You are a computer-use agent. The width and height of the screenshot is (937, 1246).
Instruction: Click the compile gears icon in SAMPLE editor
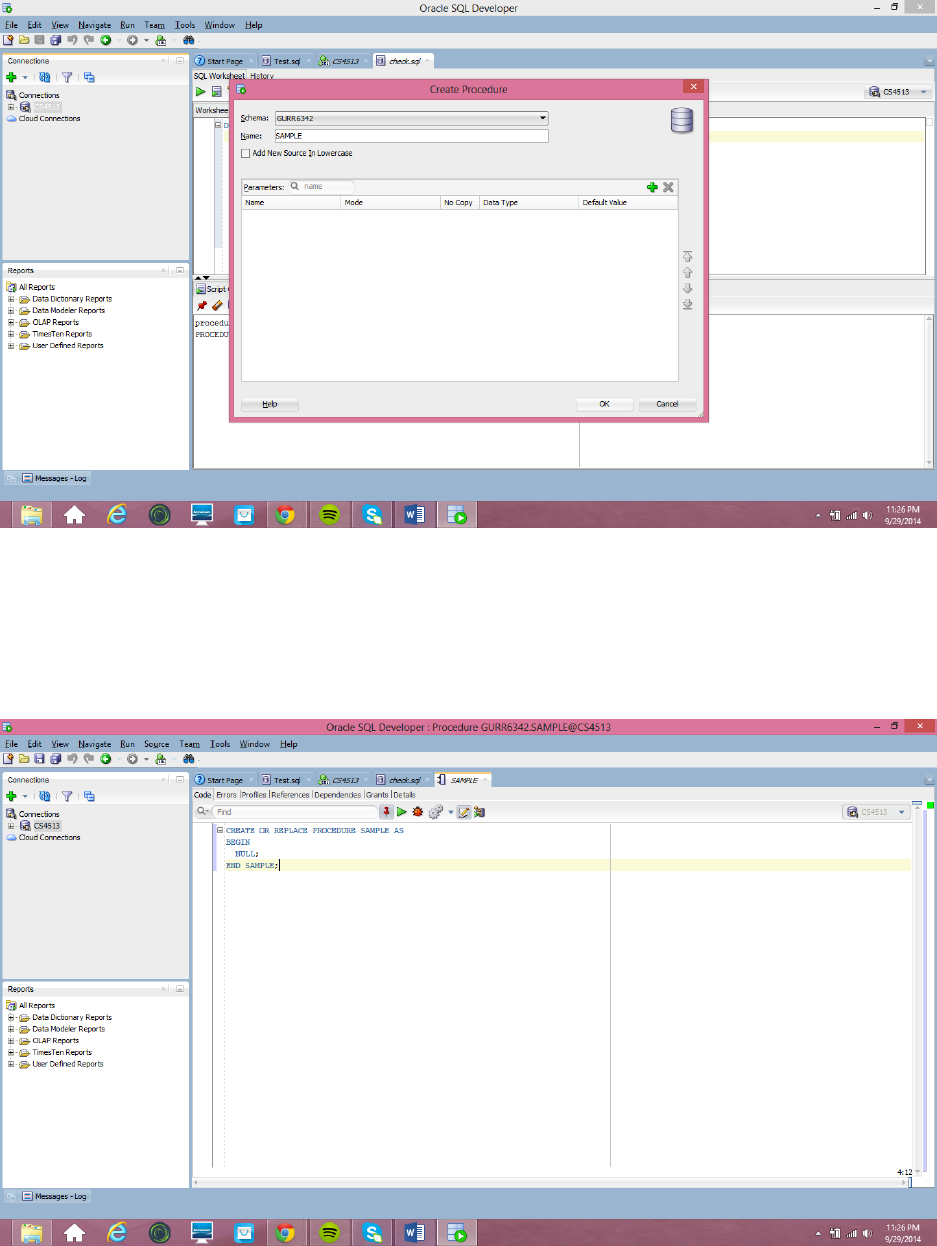point(436,812)
